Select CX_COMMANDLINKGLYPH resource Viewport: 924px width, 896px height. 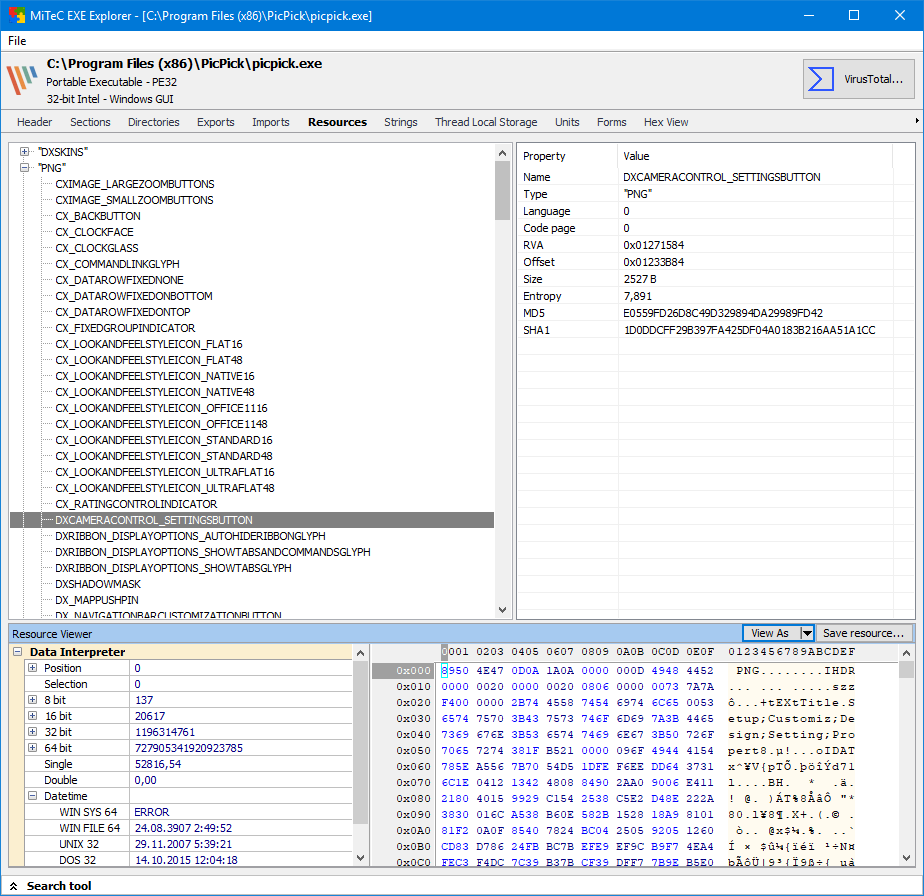tap(117, 263)
